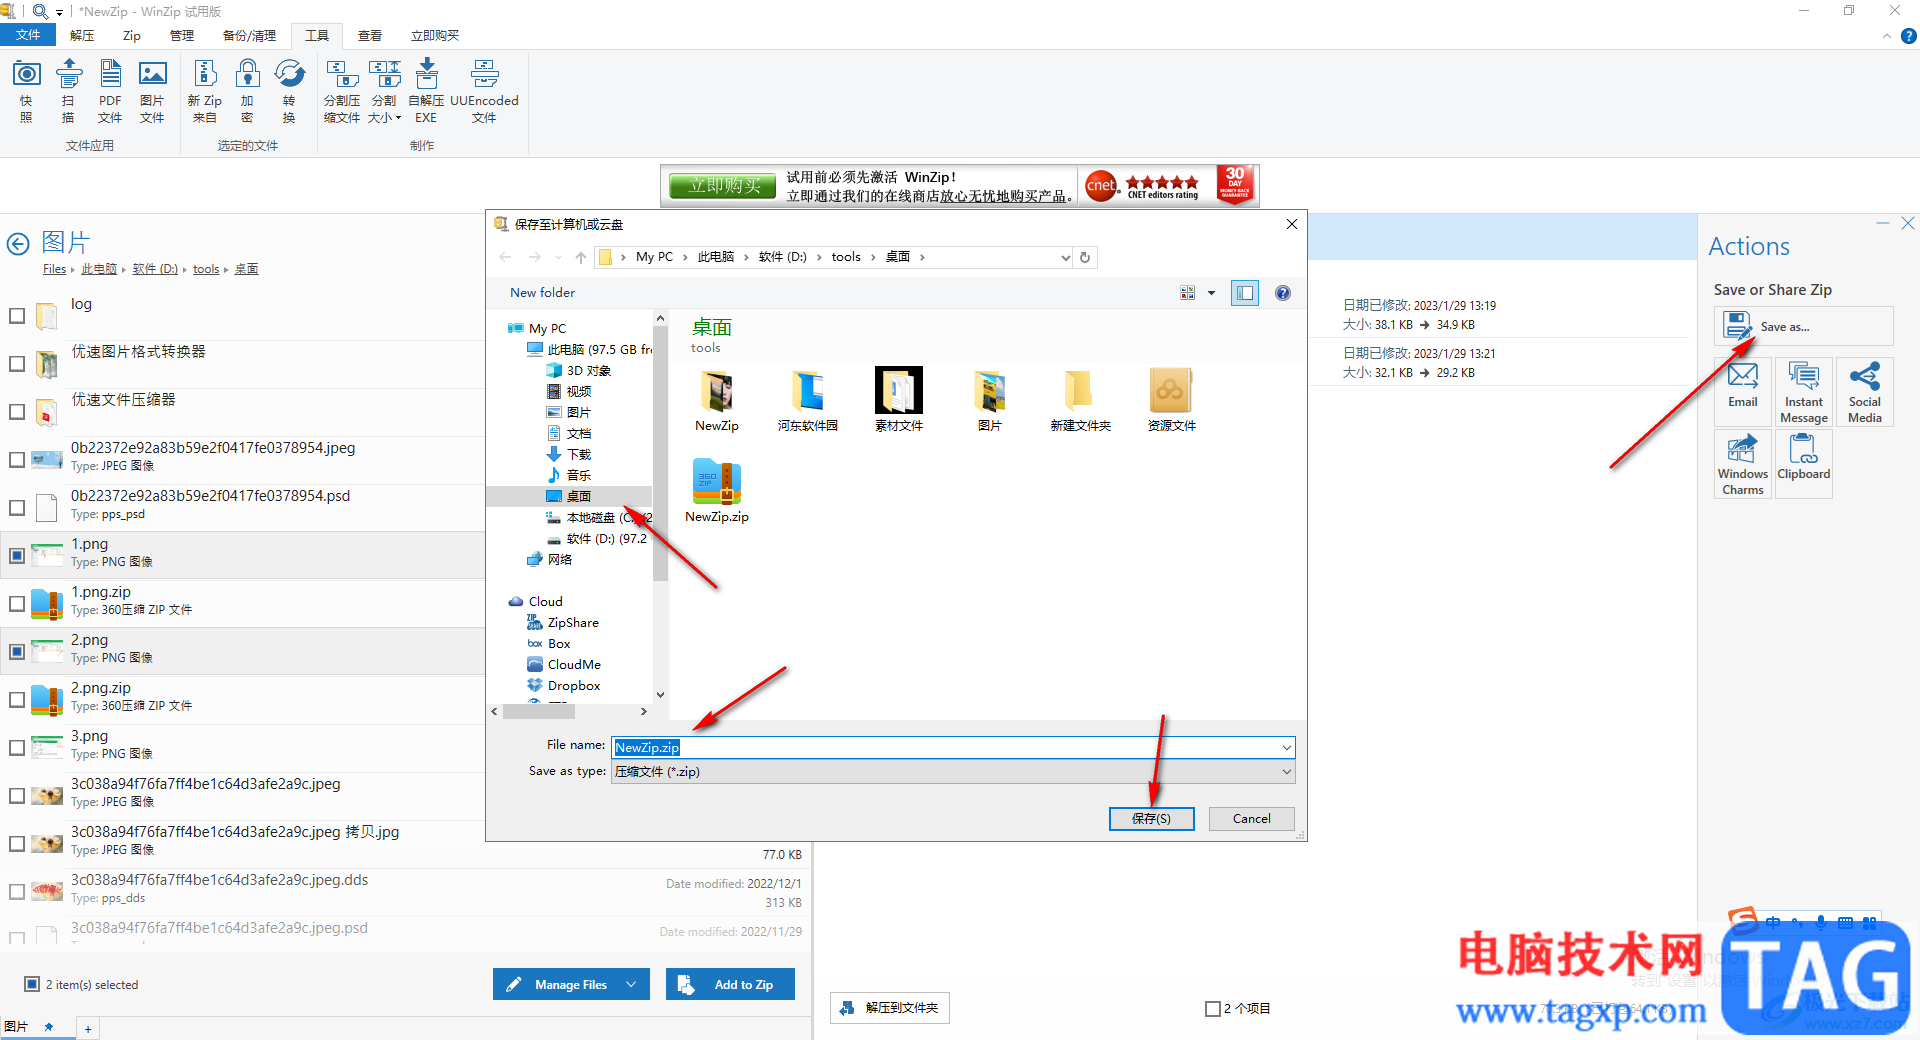The image size is (1920, 1040).
Task: Click the 转换 convert icon
Action: point(289,90)
